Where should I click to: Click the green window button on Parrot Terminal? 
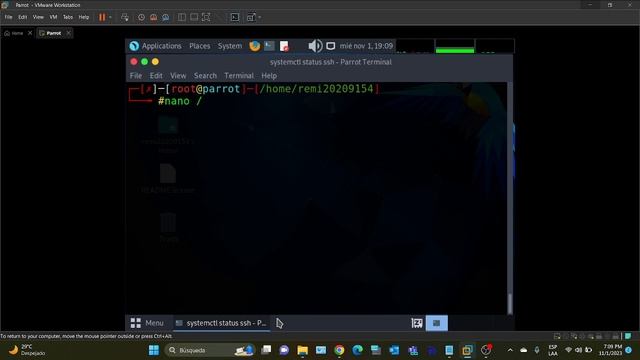point(144,62)
